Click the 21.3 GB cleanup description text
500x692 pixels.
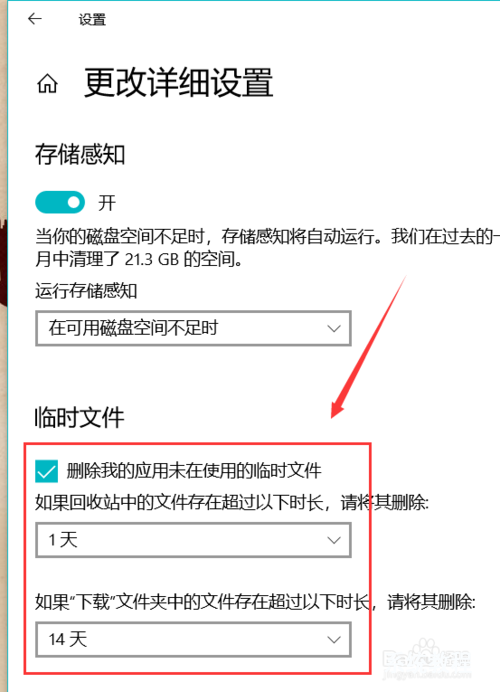click(267, 248)
